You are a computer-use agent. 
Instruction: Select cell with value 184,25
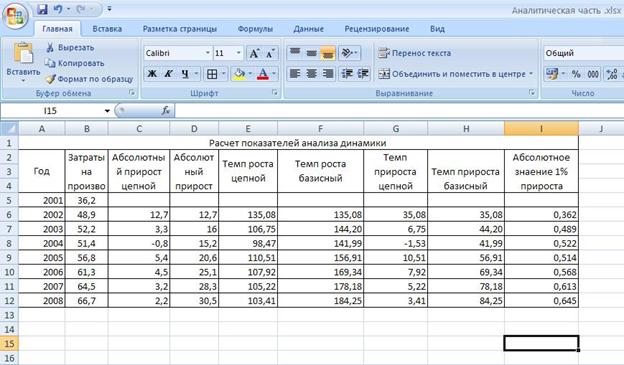(320, 301)
